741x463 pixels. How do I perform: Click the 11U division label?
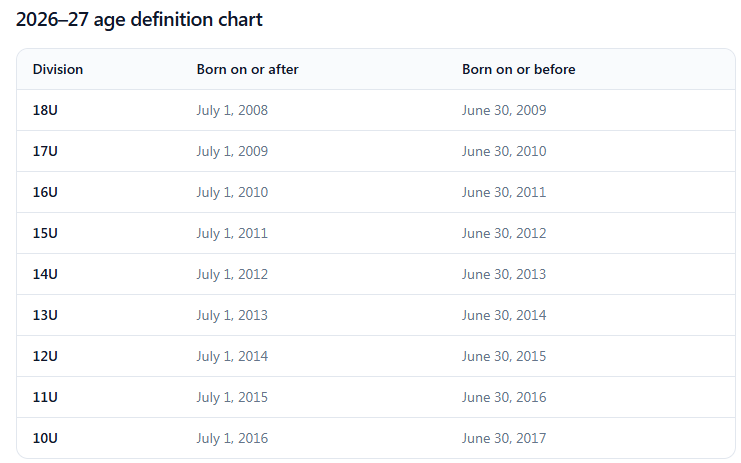click(x=45, y=397)
